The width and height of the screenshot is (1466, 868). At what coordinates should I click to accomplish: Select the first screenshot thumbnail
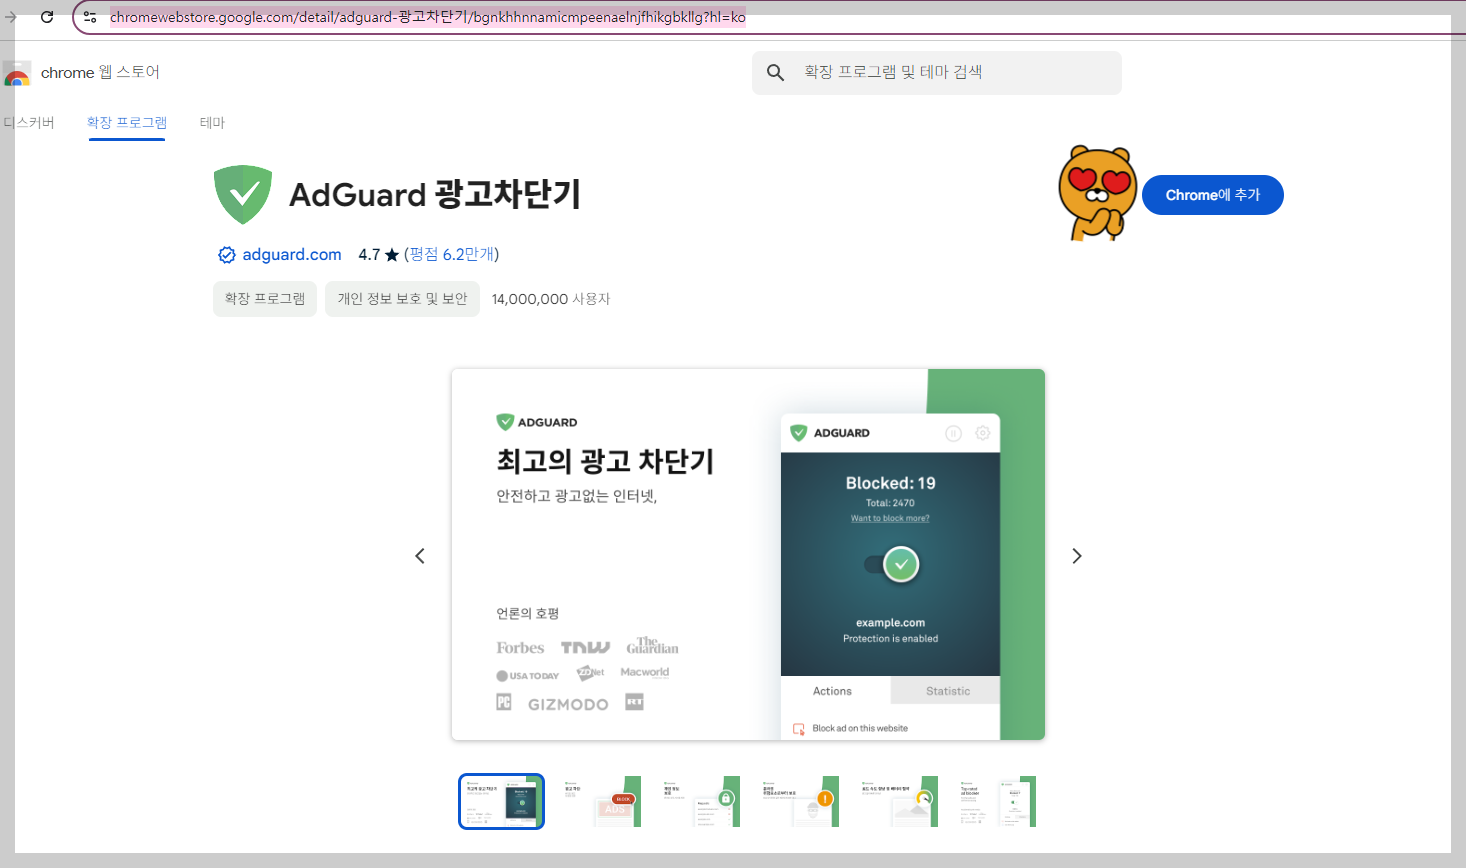point(501,801)
